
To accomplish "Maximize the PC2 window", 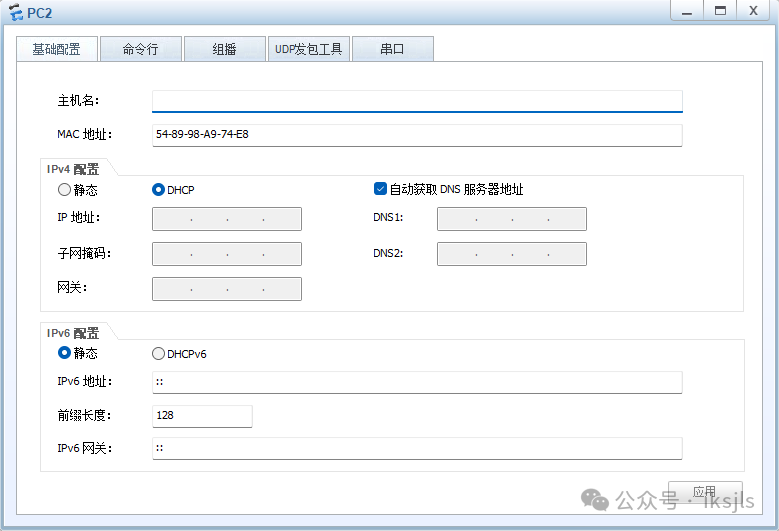I will click(720, 10).
